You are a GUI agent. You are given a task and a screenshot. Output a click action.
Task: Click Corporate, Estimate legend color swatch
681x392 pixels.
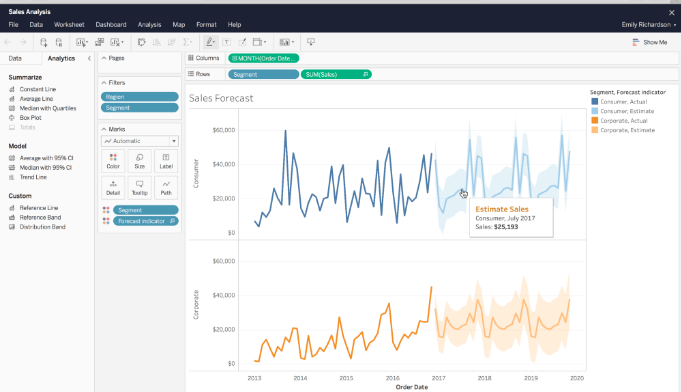tap(595, 130)
